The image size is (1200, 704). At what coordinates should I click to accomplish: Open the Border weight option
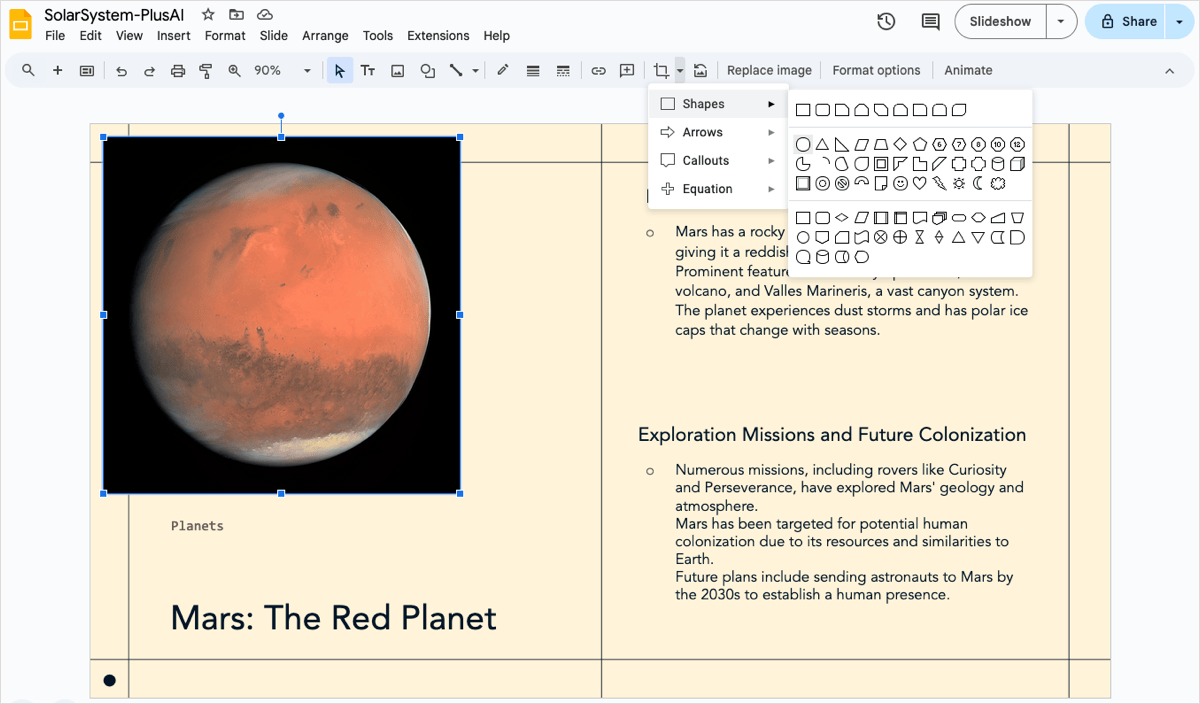click(x=533, y=71)
